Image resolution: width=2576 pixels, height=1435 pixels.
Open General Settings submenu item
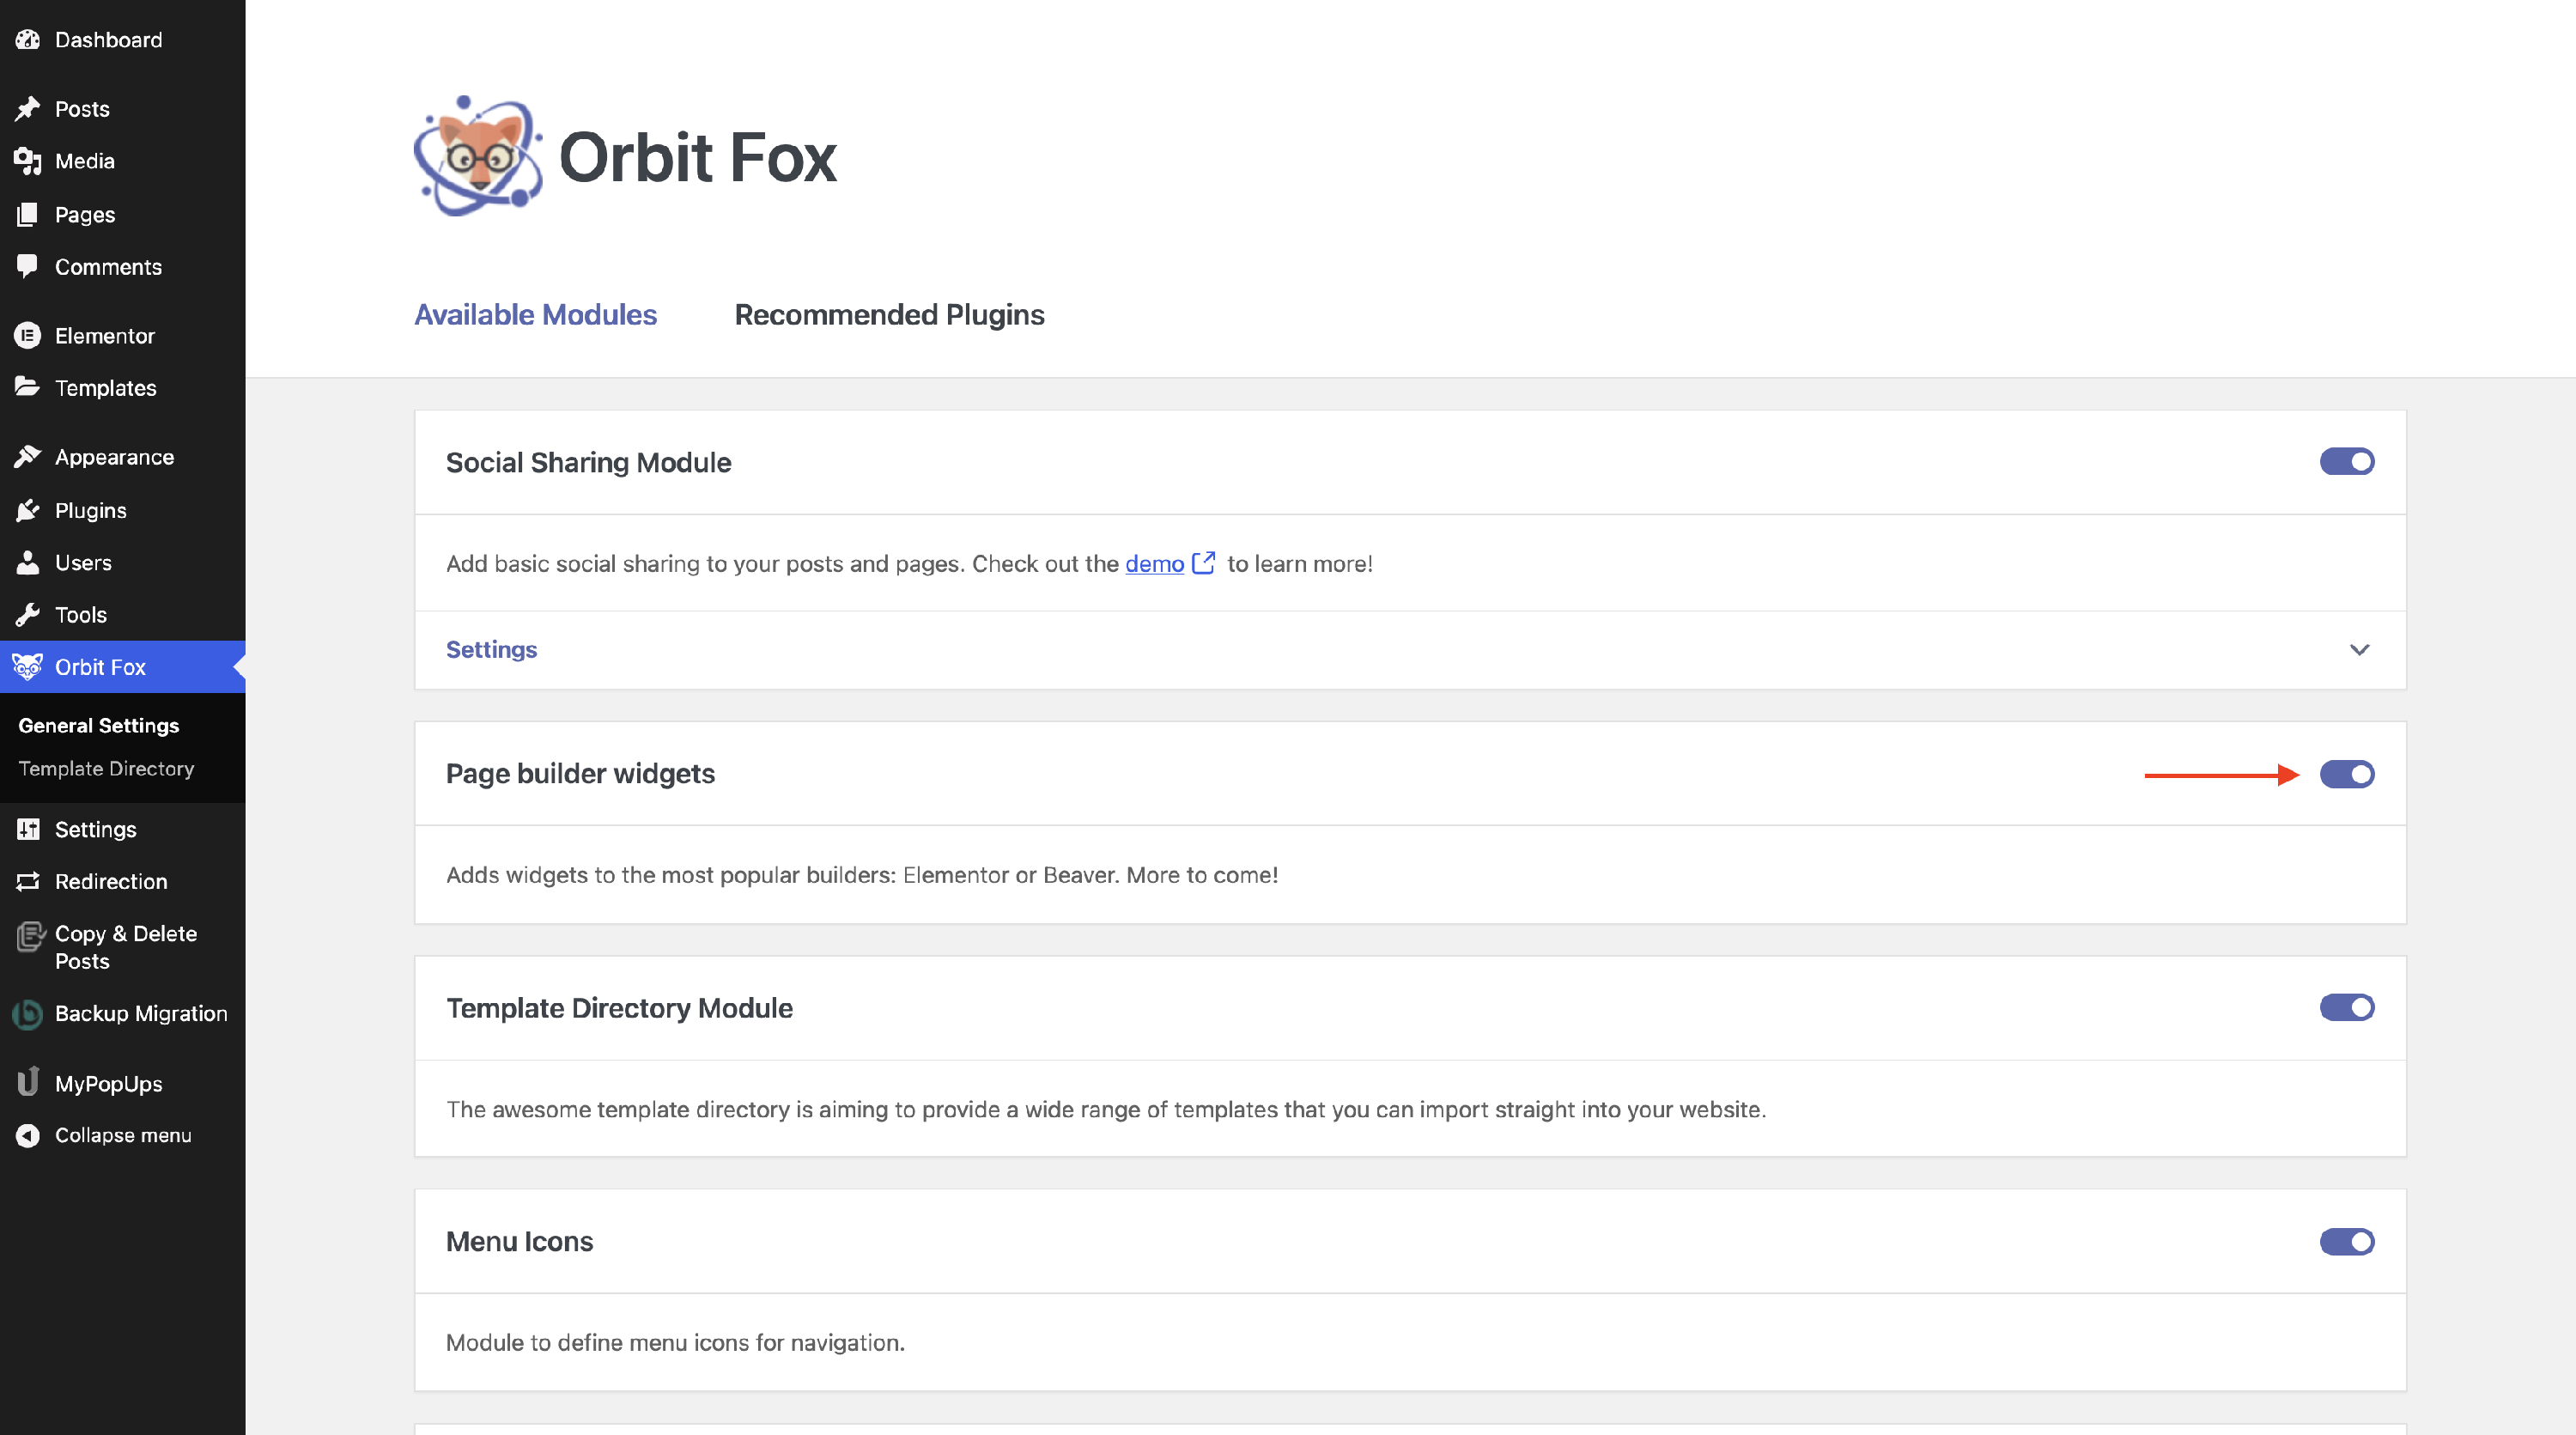(98, 726)
